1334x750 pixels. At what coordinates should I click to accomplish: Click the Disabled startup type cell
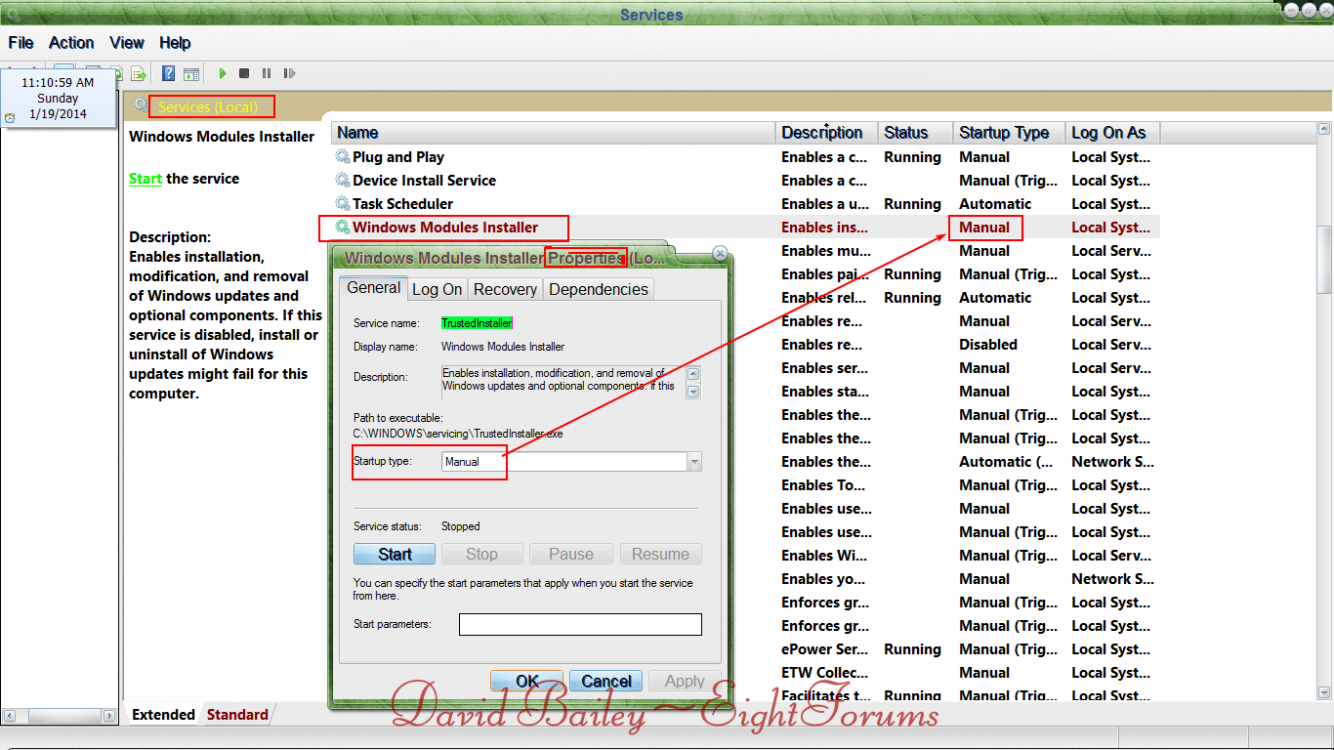point(988,344)
